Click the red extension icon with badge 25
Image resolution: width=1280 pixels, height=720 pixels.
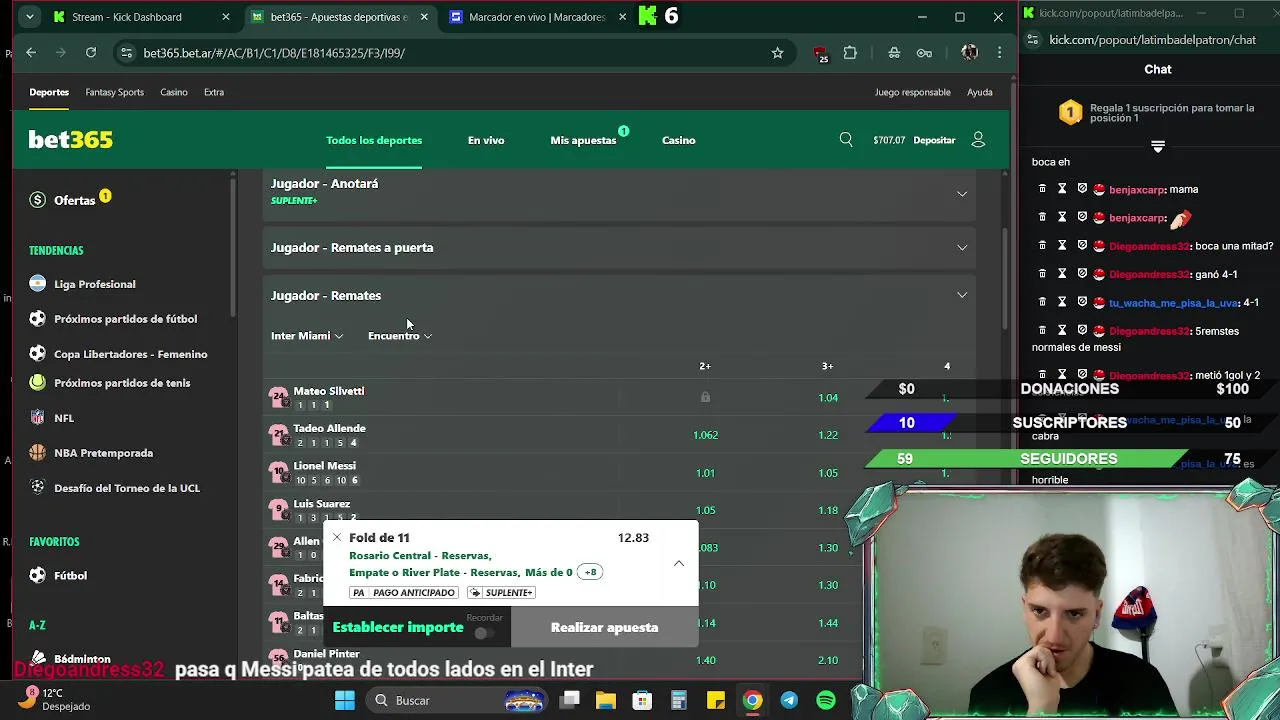click(821, 54)
